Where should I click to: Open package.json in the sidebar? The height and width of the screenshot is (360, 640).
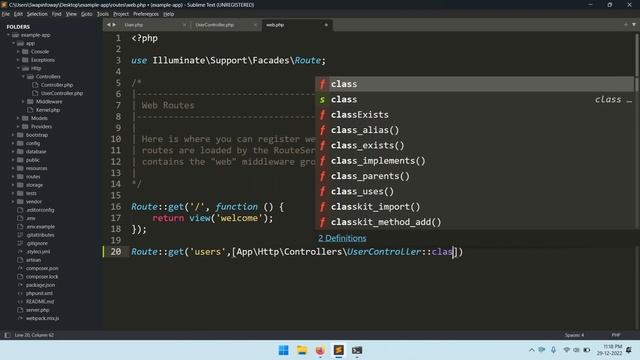point(40,285)
